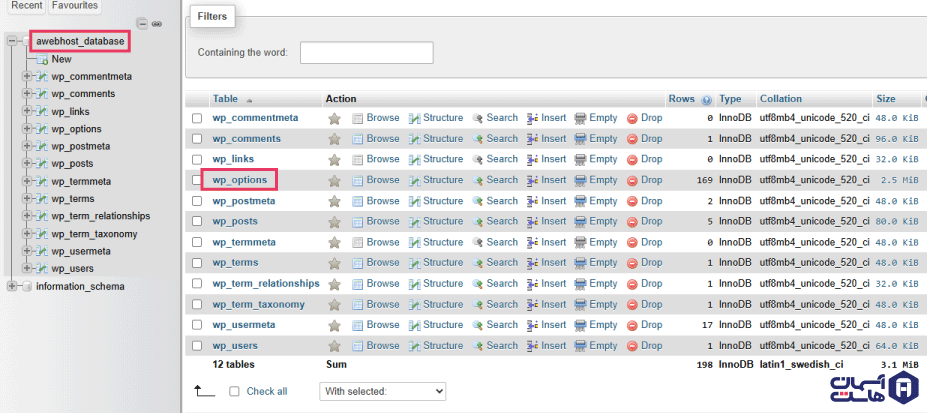
Task: Sort by the Table column header
Action: tap(225, 99)
